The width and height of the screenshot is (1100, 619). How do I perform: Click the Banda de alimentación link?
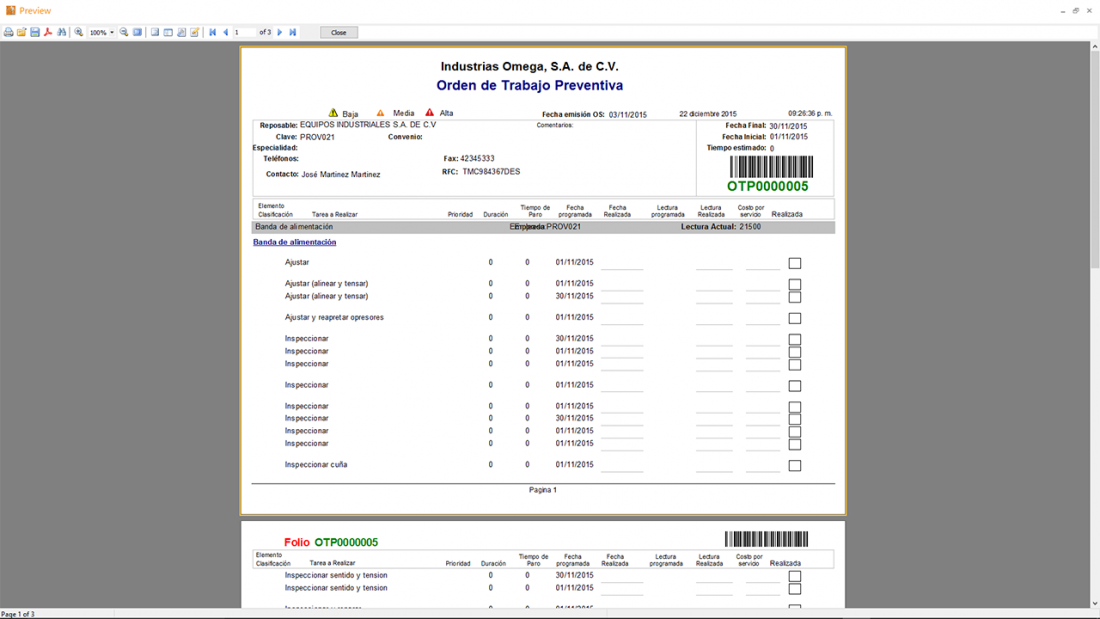[x=294, y=242]
